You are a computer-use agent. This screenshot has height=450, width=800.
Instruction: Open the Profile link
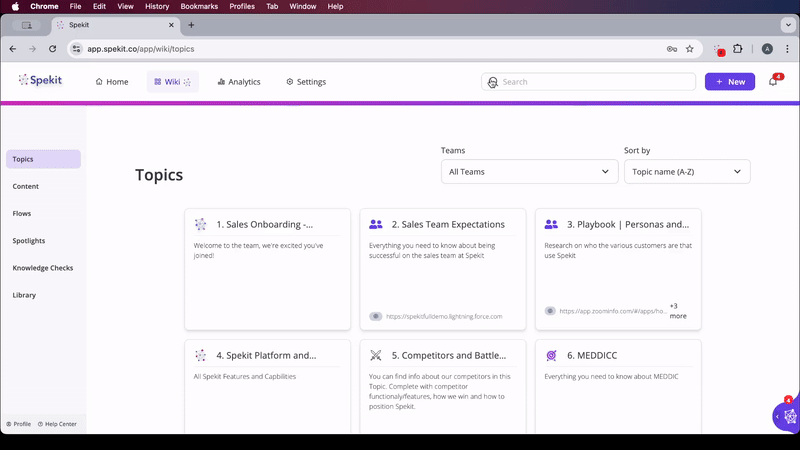pyautogui.click(x=19, y=424)
